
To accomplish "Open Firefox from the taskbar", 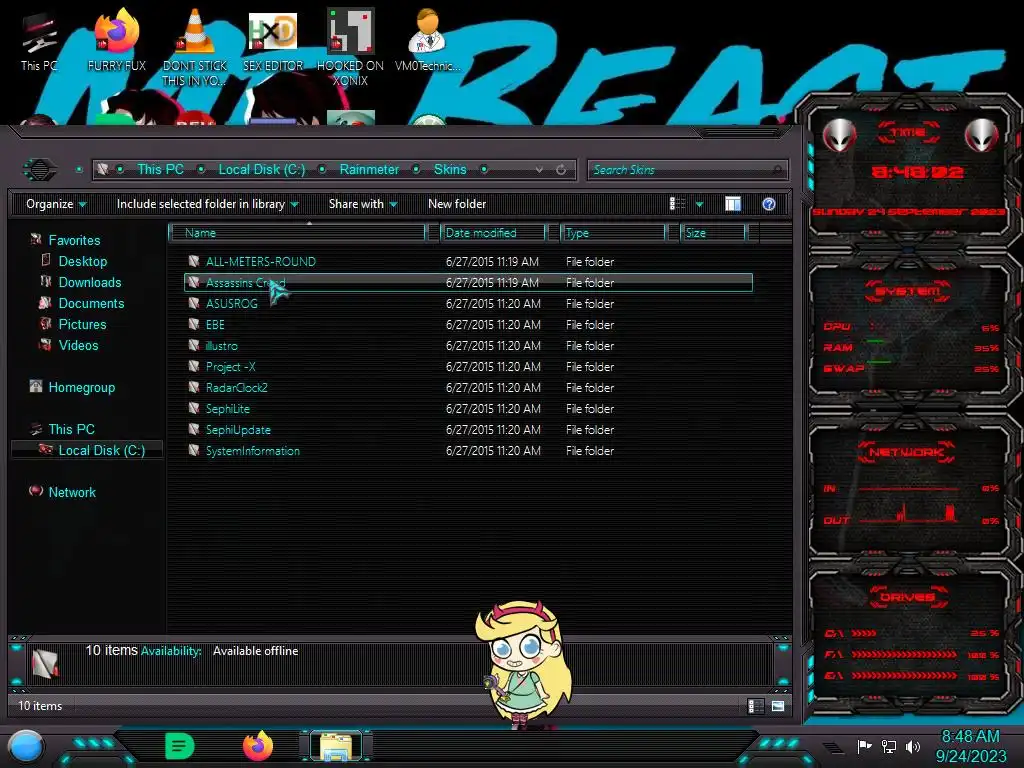I will click(258, 746).
